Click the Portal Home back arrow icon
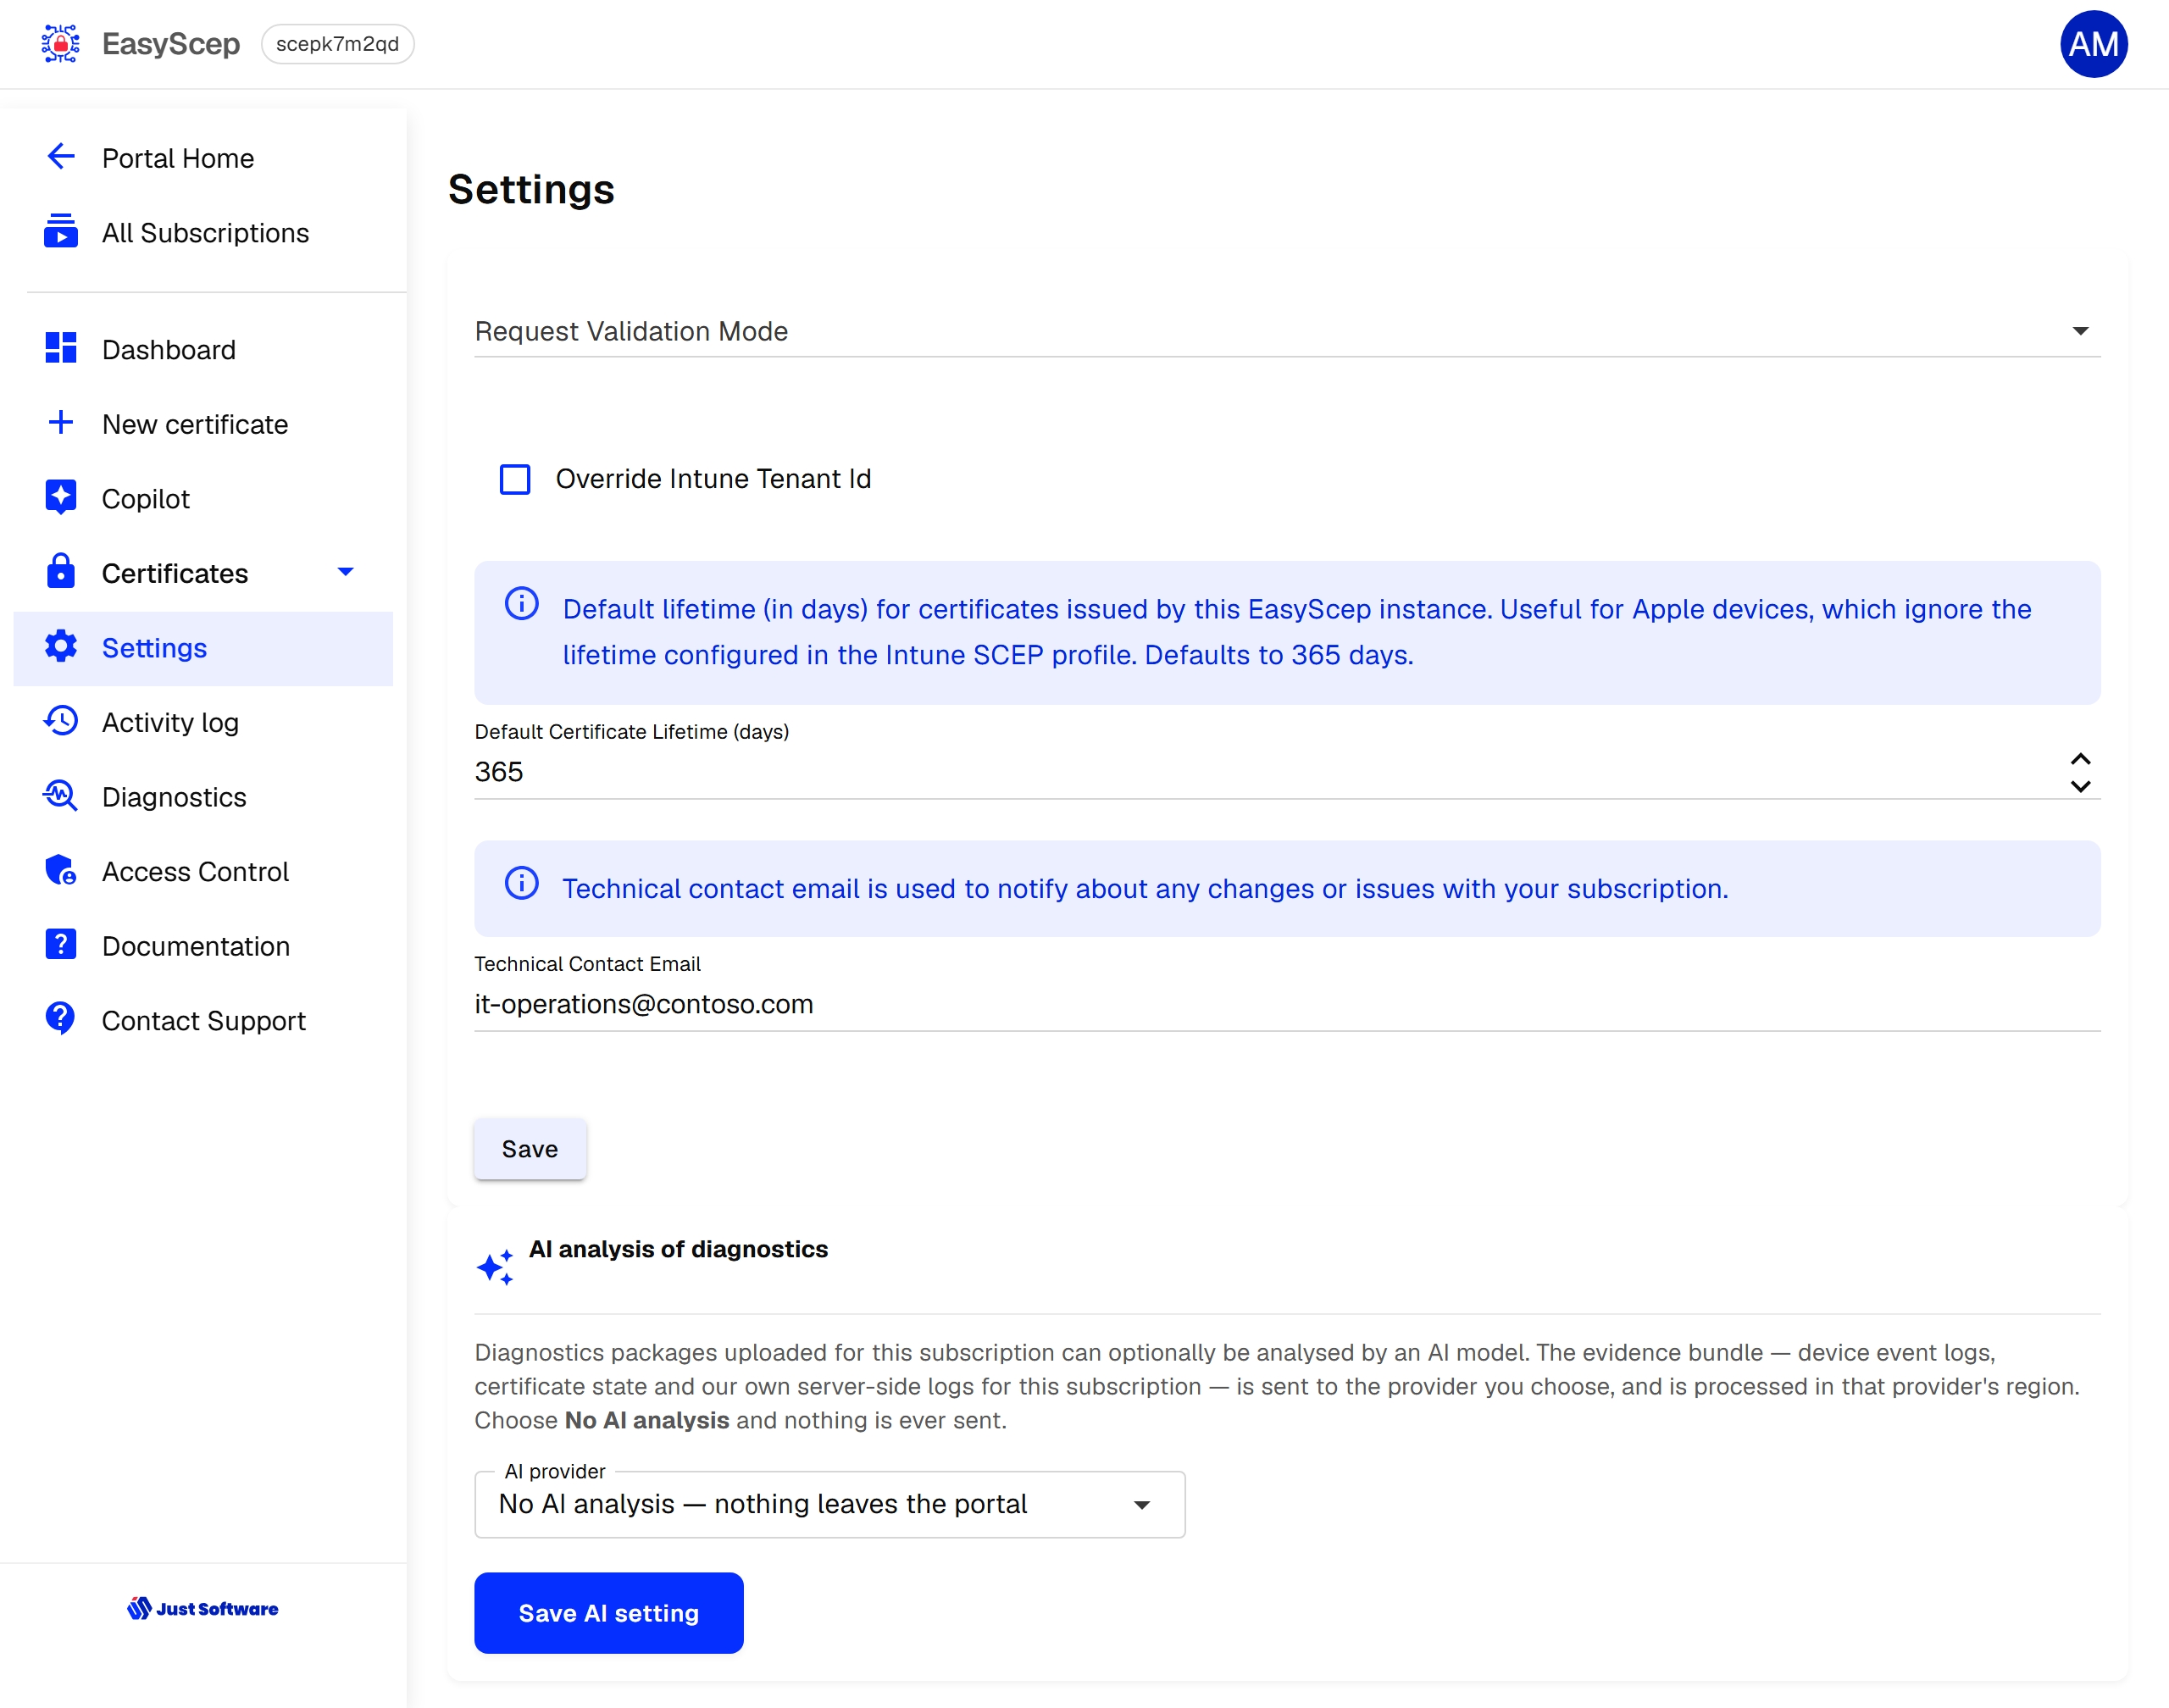Viewport: 2169px width, 1708px height. click(61, 157)
